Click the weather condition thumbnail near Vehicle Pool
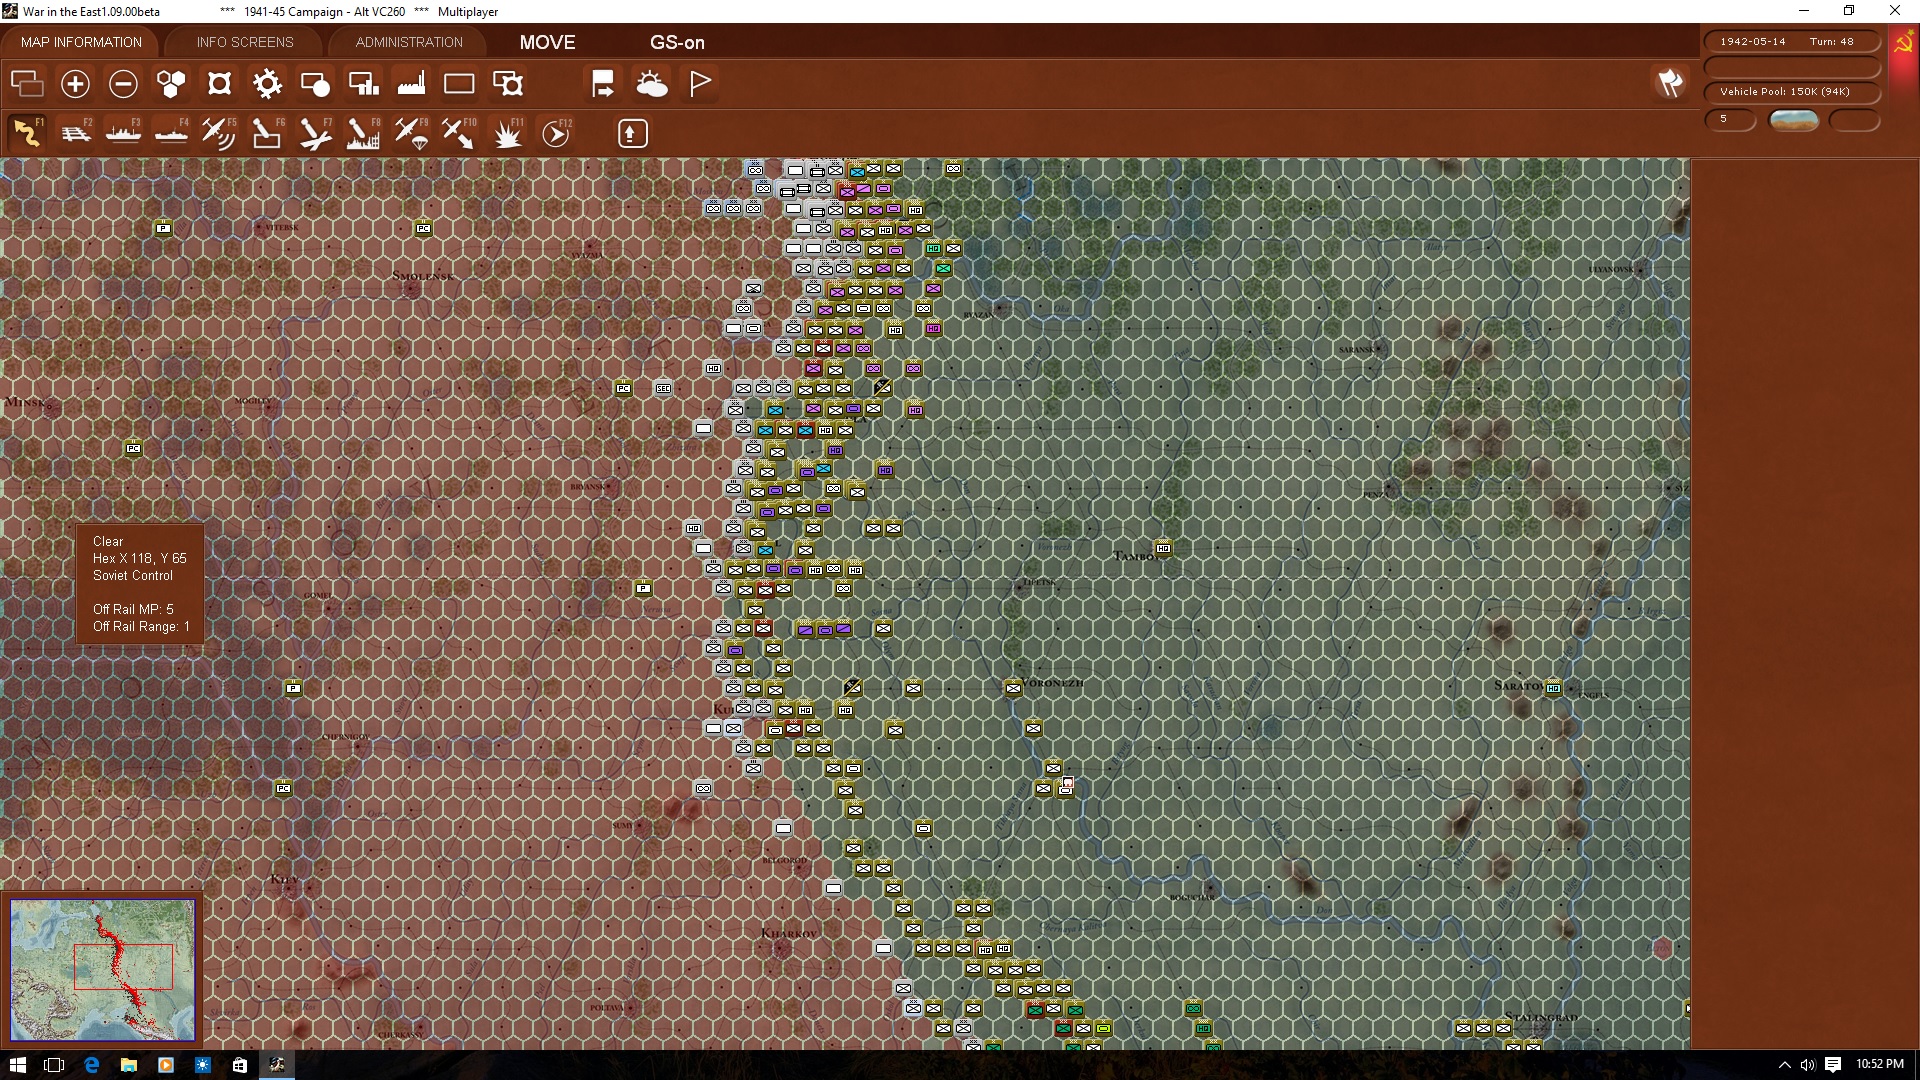The image size is (1920, 1080). pos(1793,120)
